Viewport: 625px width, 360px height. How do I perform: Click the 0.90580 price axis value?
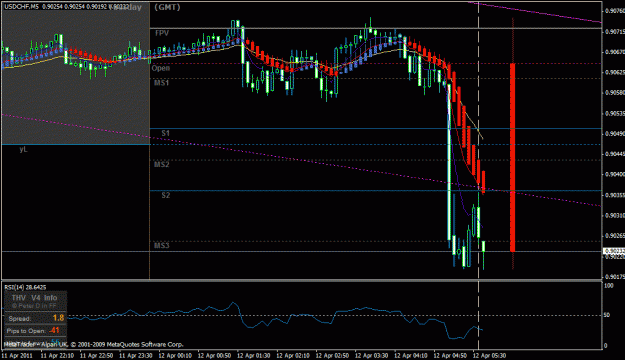click(x=614, y=93)
